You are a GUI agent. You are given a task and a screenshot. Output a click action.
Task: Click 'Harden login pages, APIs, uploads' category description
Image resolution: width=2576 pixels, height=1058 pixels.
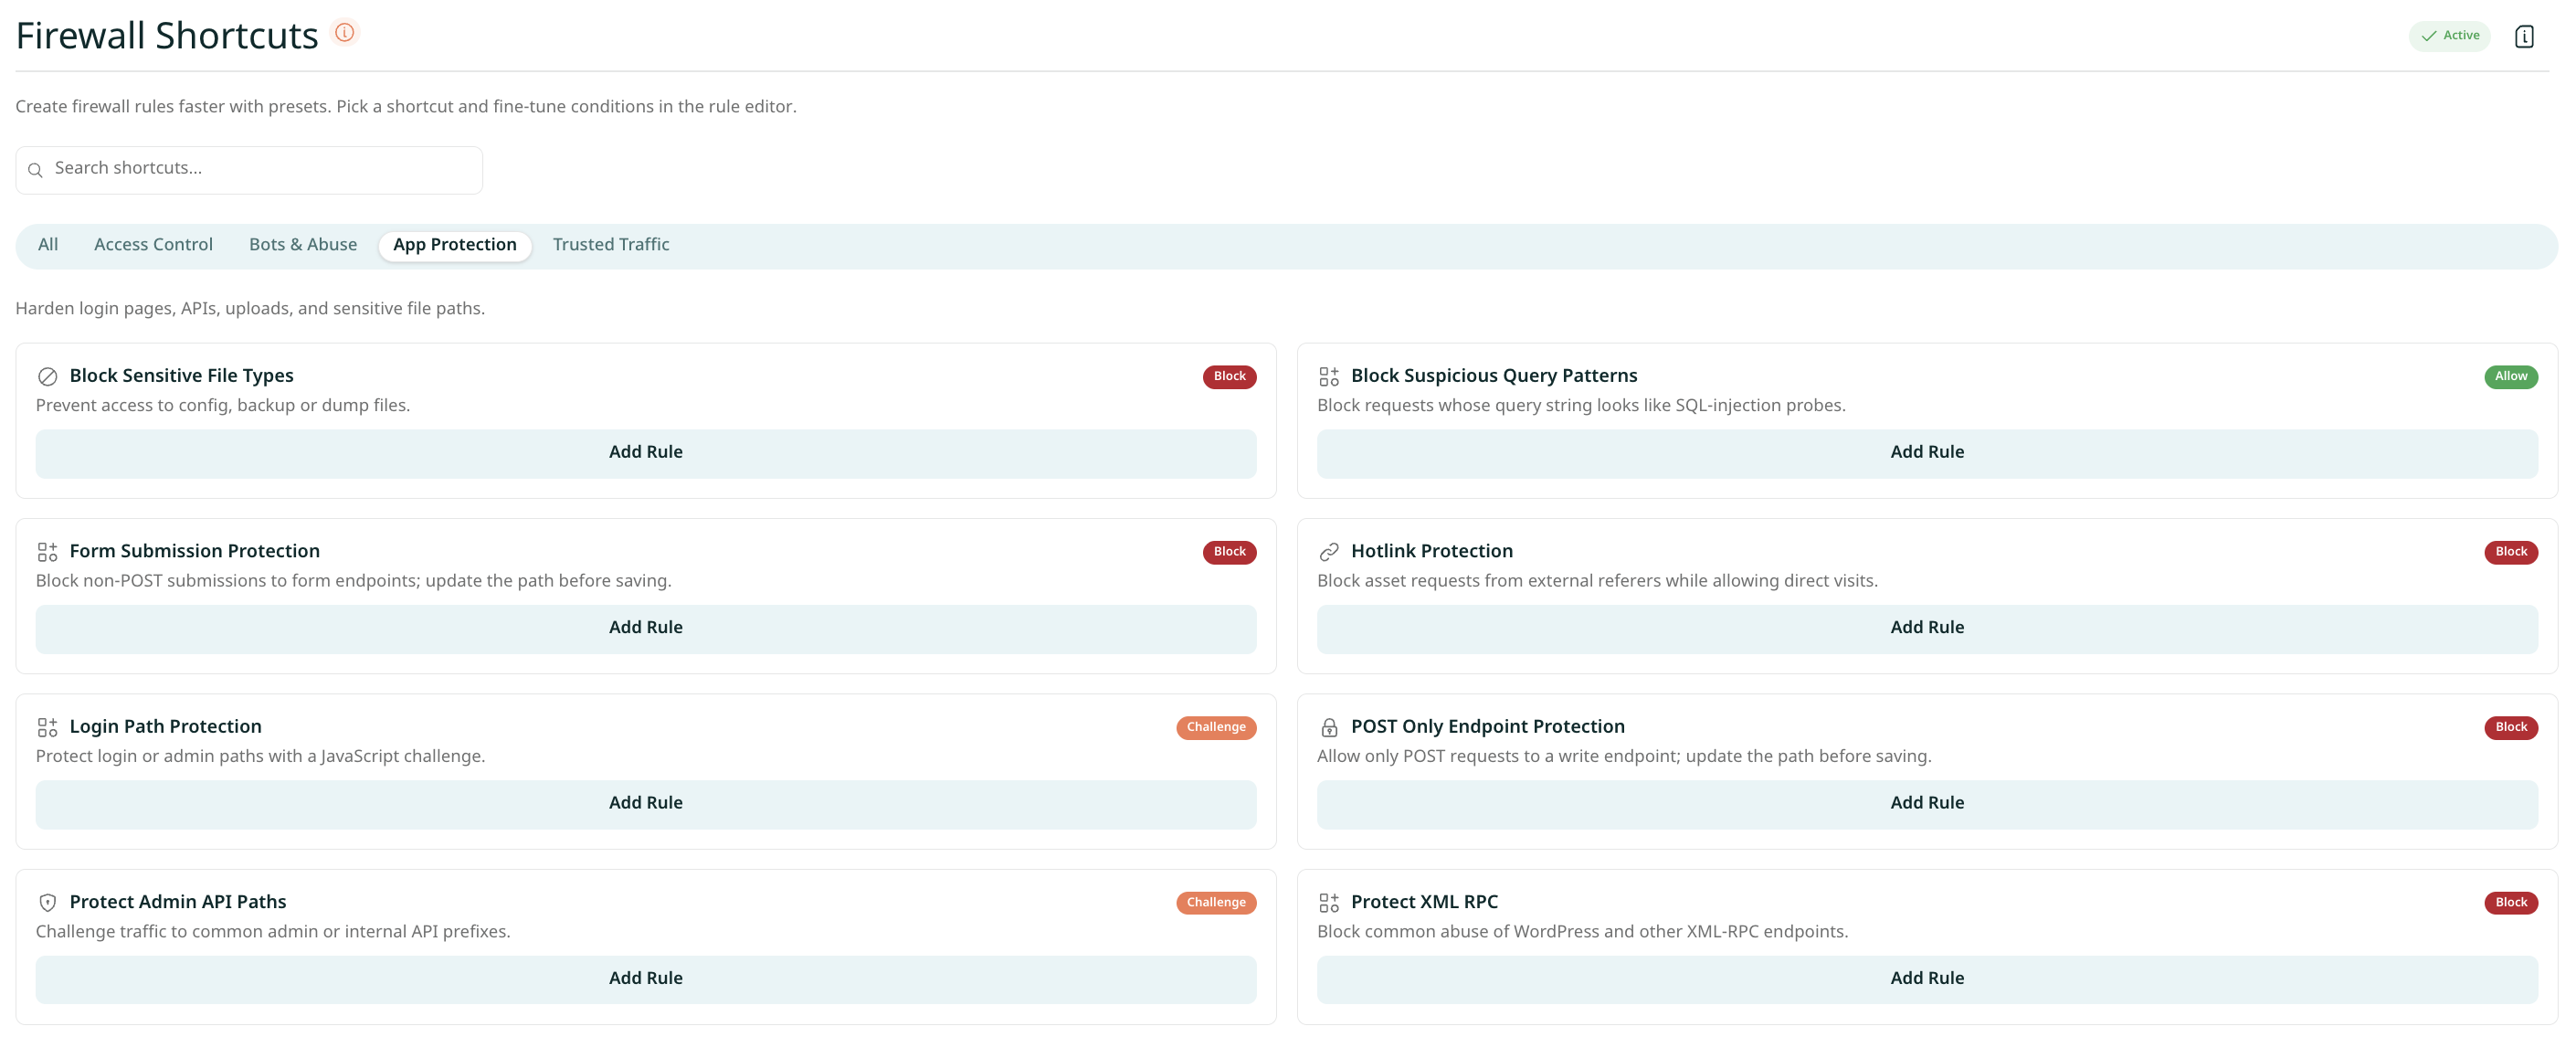(x=250, y=309)
